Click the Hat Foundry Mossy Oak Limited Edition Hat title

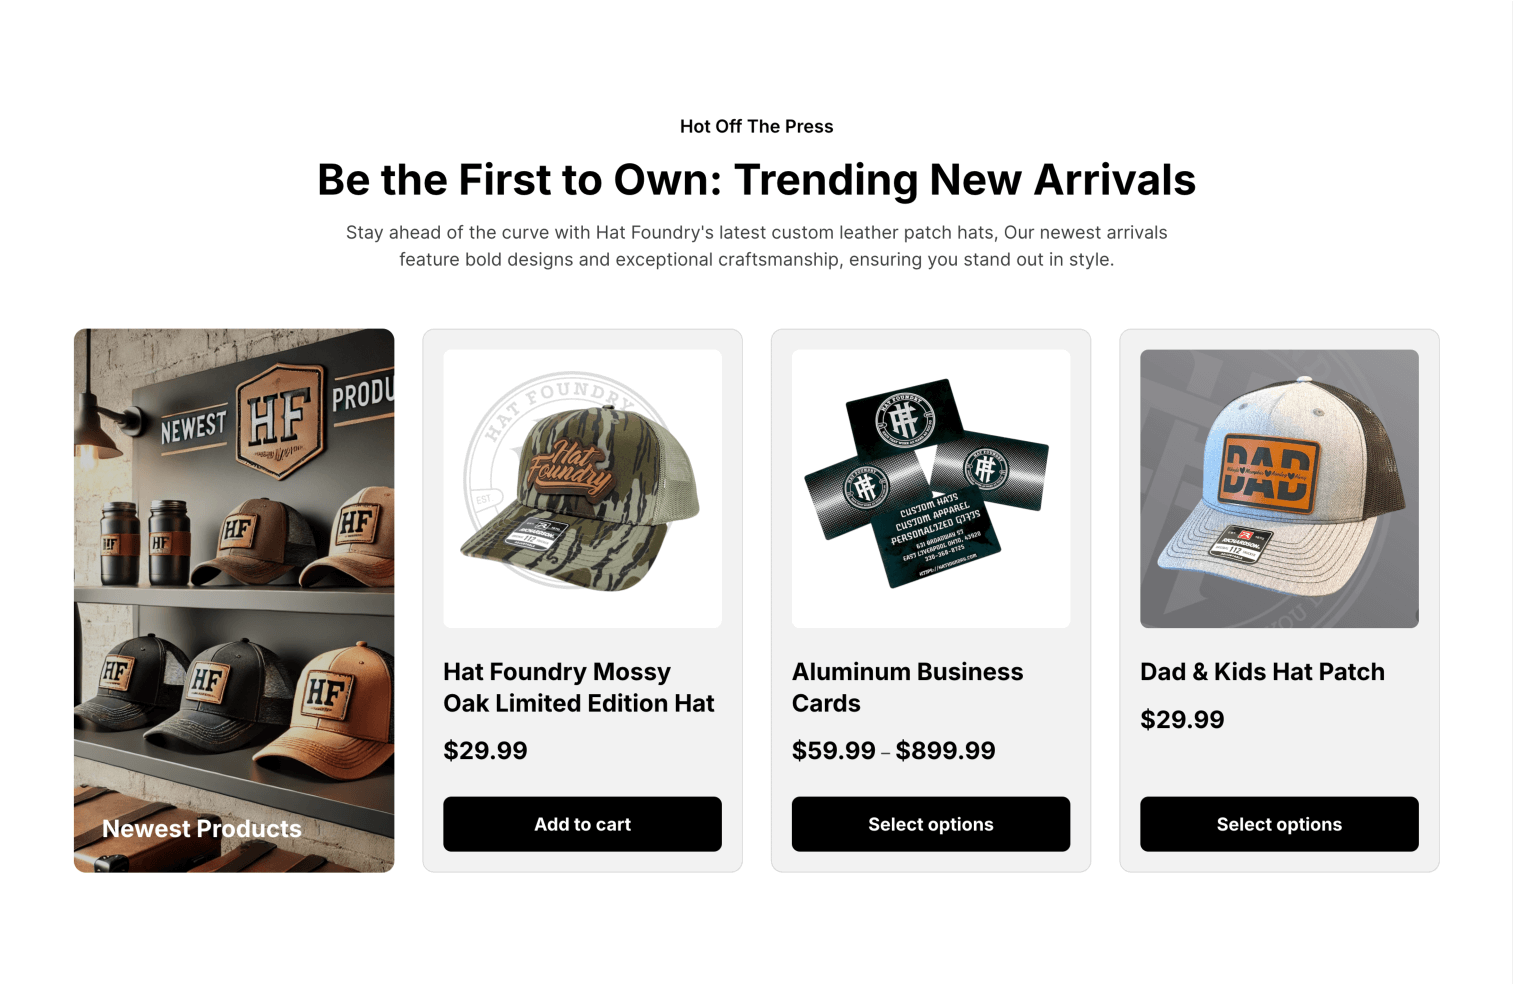click(579, 688)
